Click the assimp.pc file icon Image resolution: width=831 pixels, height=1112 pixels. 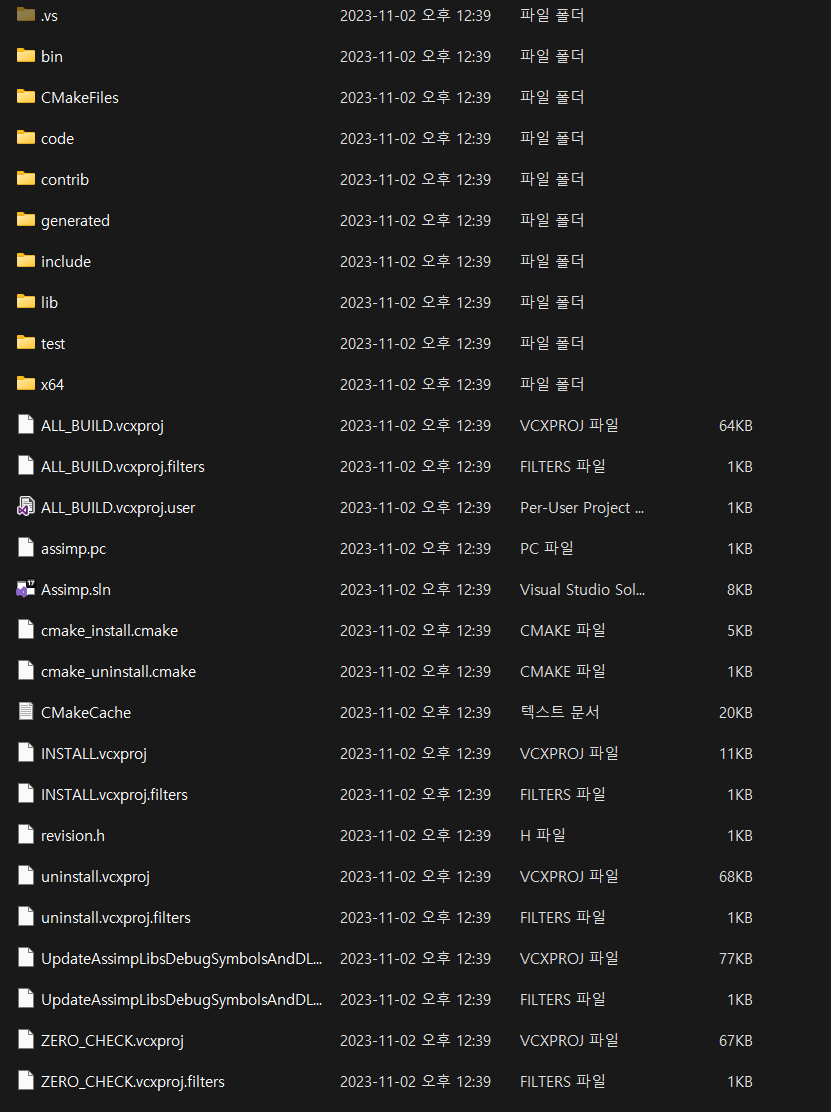click(26, 548)
